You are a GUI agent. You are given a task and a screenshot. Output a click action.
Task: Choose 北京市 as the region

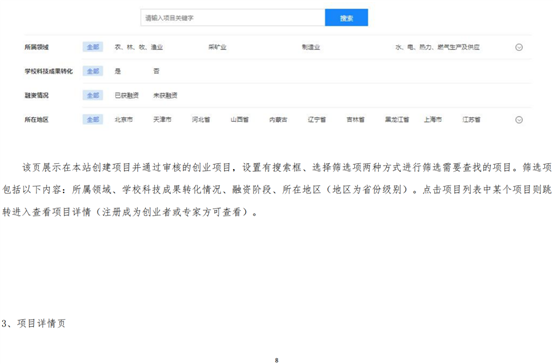point(124,120)
